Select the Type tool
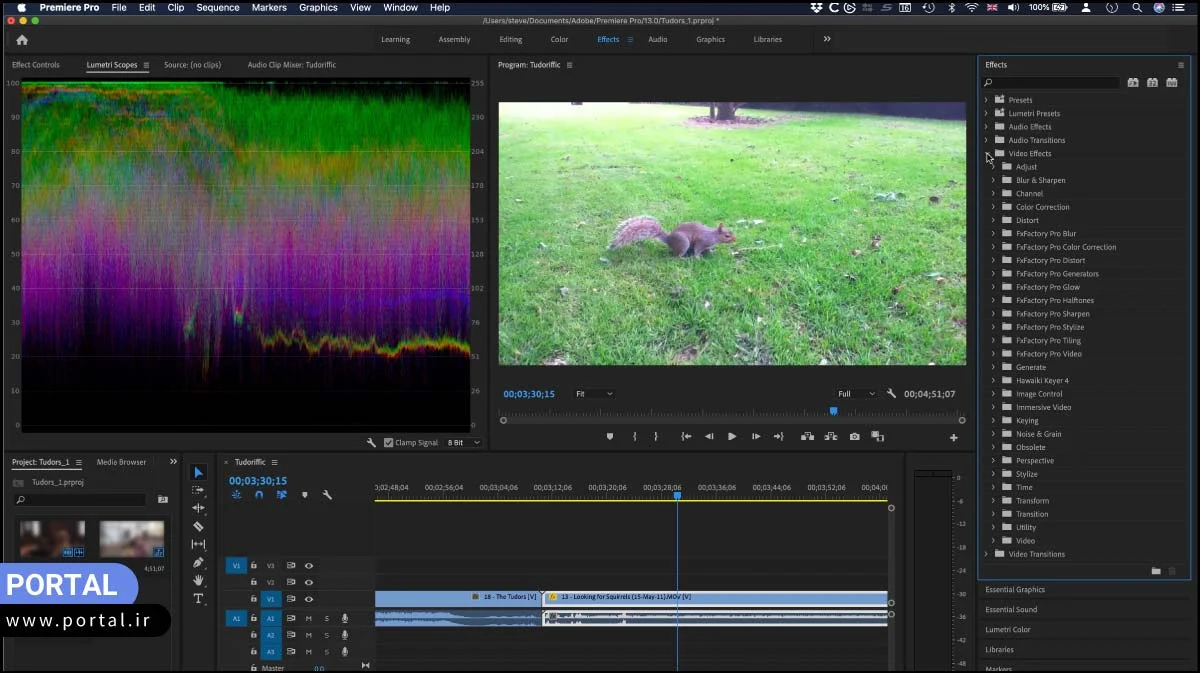 [198, 598]
